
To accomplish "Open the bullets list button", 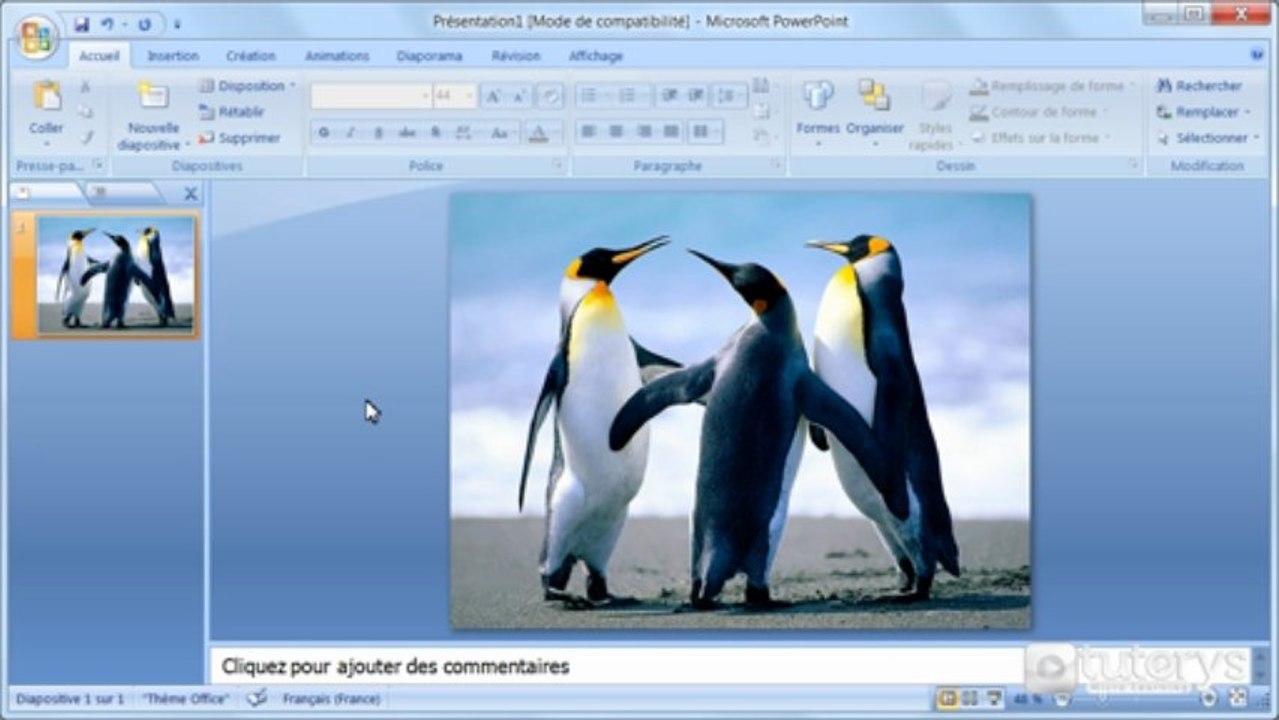I will click(593, 95).
